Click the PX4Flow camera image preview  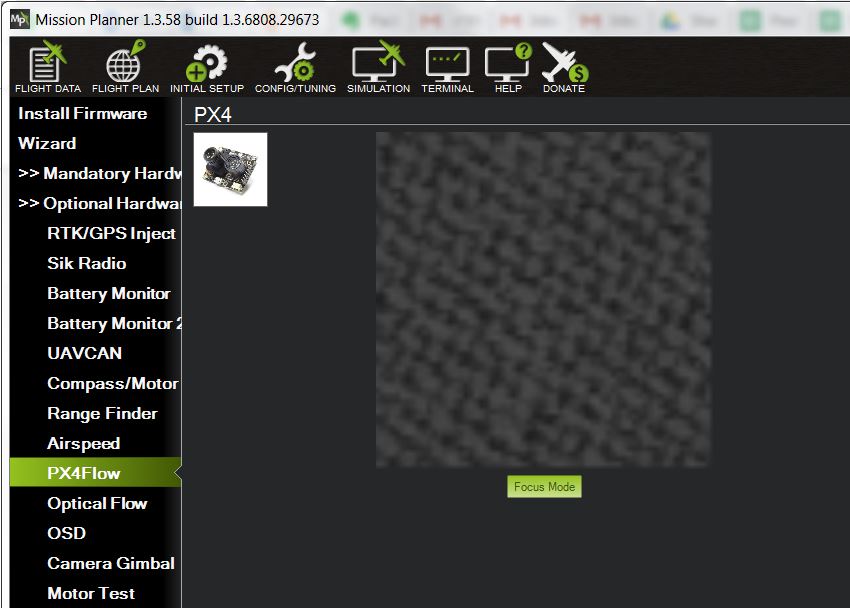543,300
